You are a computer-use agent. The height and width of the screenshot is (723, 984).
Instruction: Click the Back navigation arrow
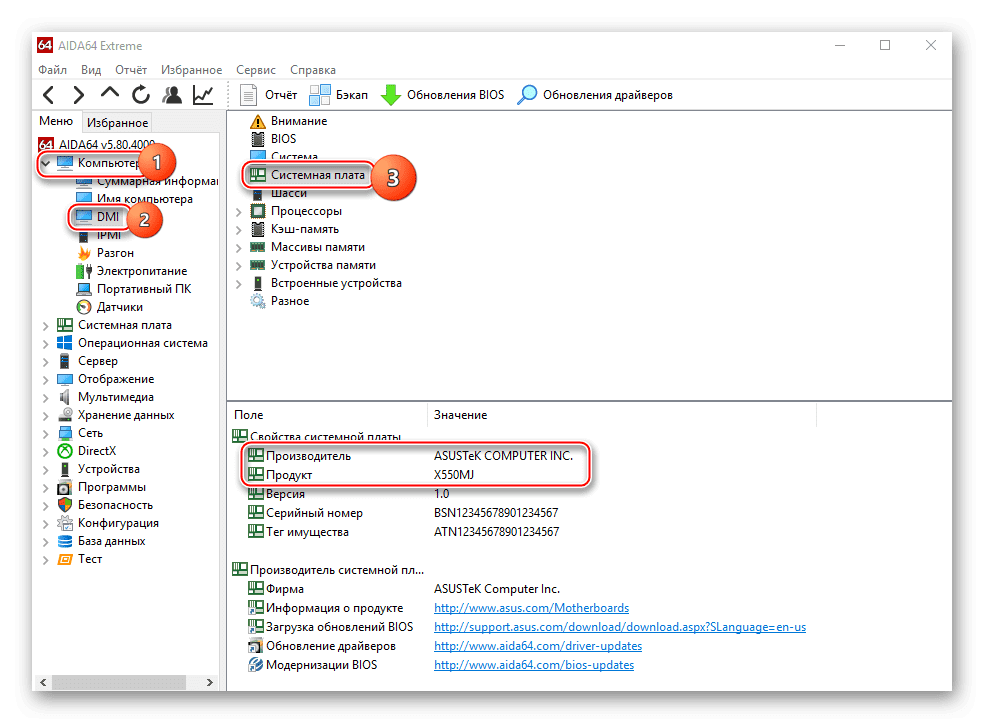(48, 95)
